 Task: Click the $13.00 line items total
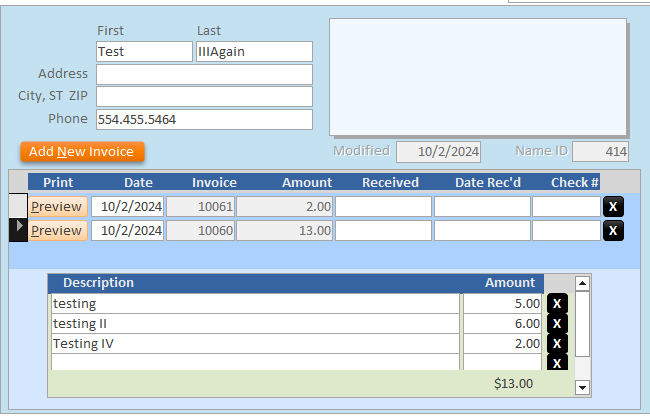coord(513,384)
